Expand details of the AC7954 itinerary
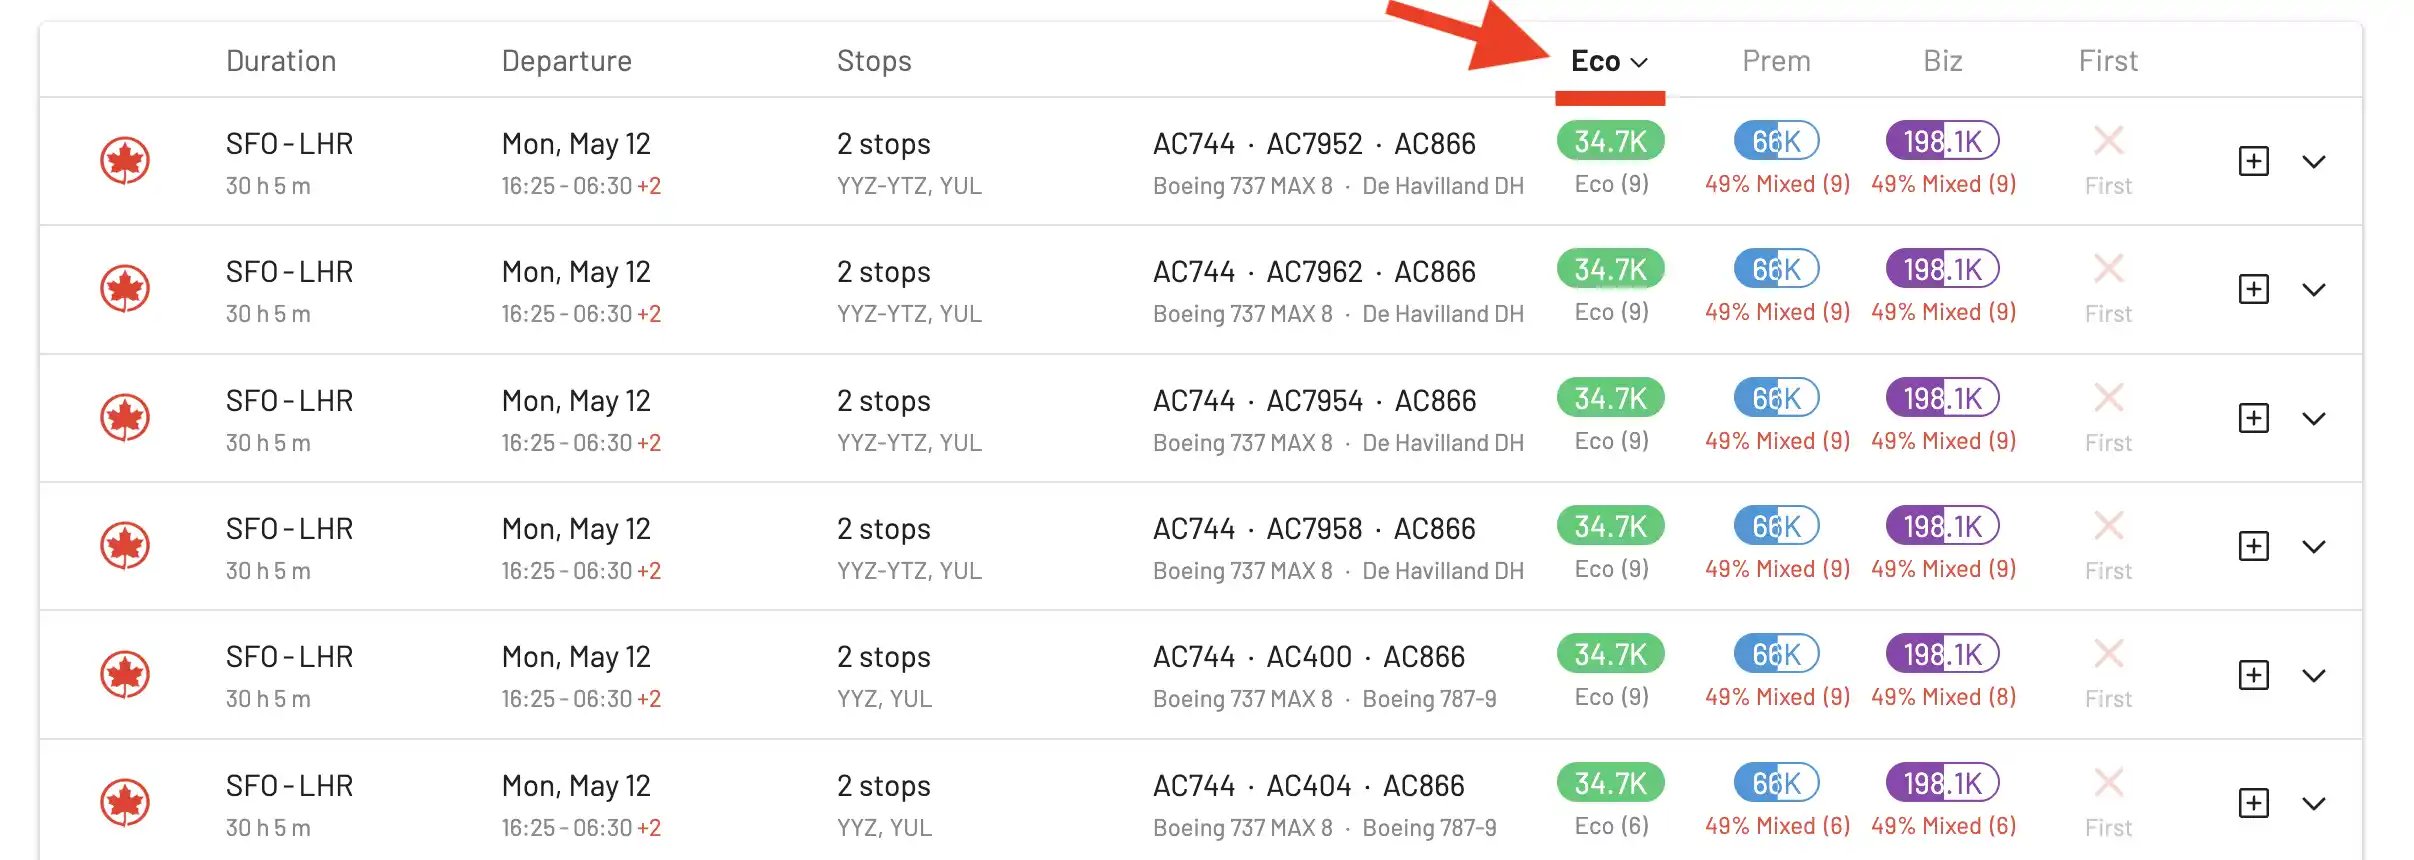The height and width of the screenshot is (860, 2414). (x=2314, y=419)
